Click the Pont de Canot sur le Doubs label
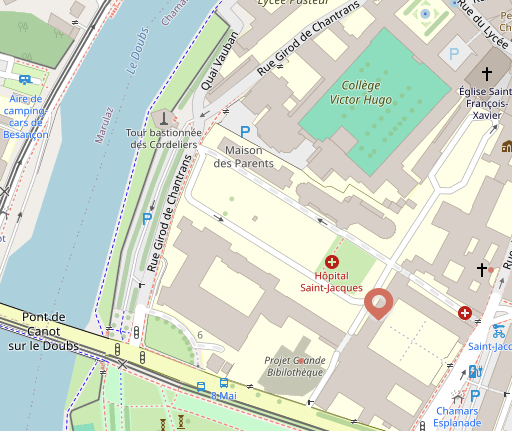The height and width of the screenshot is (431, 512). coord(43,331)
